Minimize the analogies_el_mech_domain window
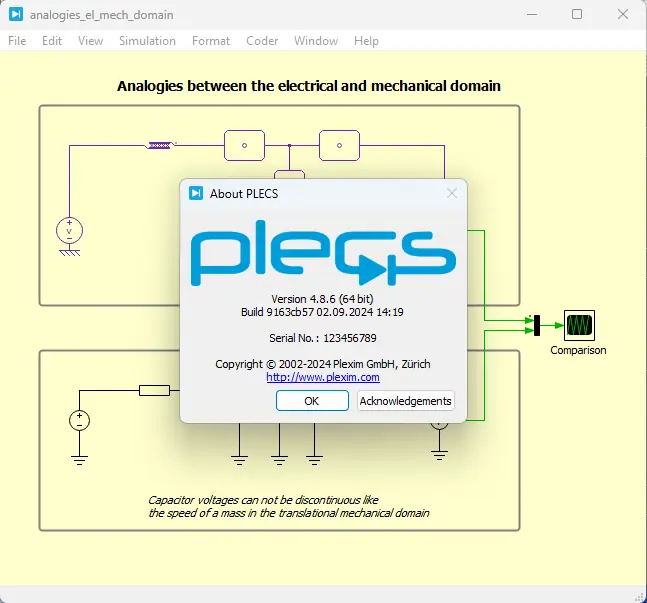The image size is (647, 603). (x=532, y=14)
